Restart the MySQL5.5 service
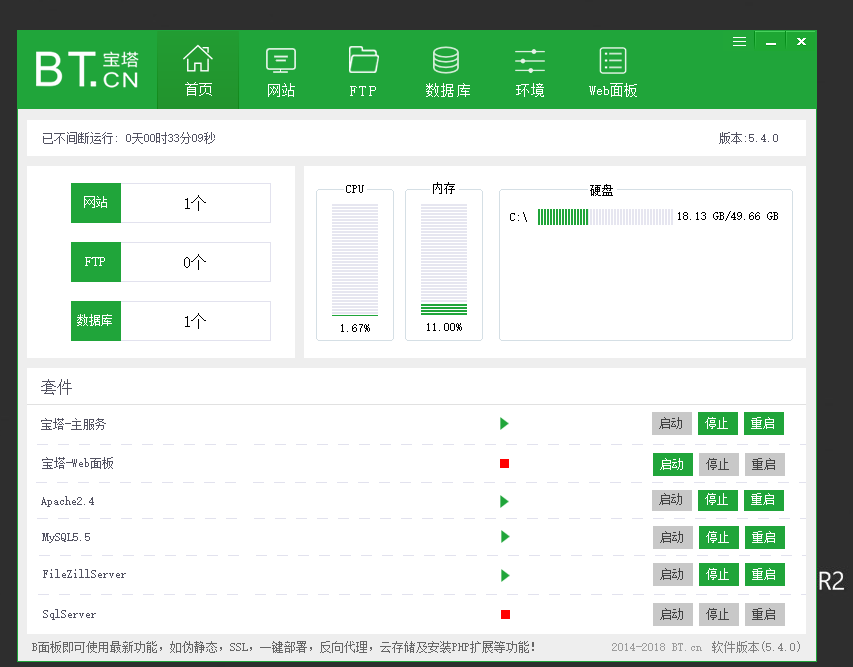 tap(764, 538)
